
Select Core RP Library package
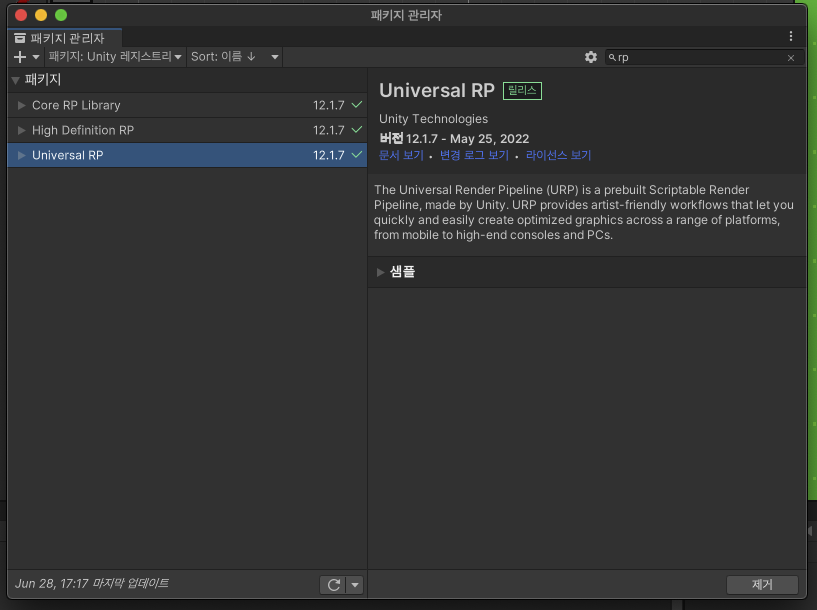(x=188, y=105)
